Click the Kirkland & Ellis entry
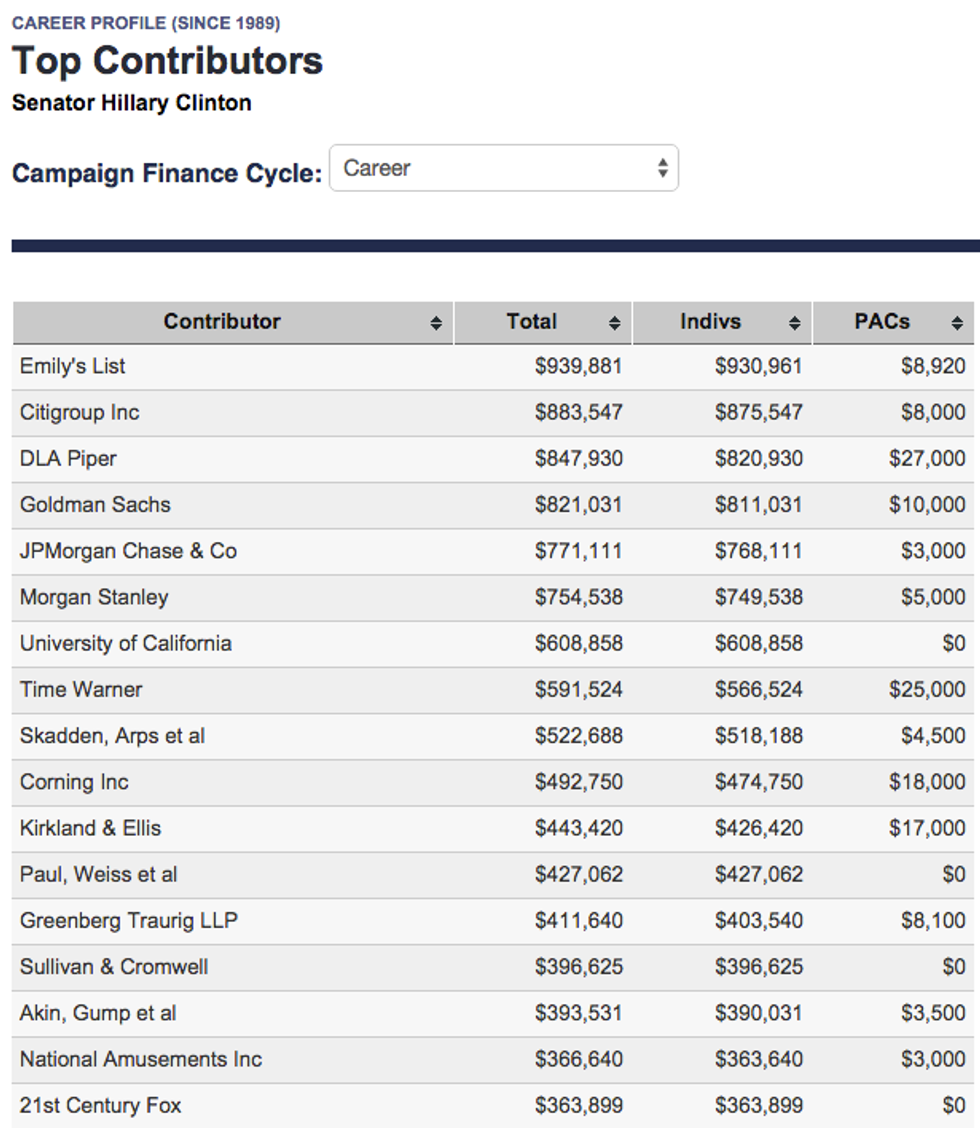The width and height of the screenshot is (980, 1128). pos(90,828)
